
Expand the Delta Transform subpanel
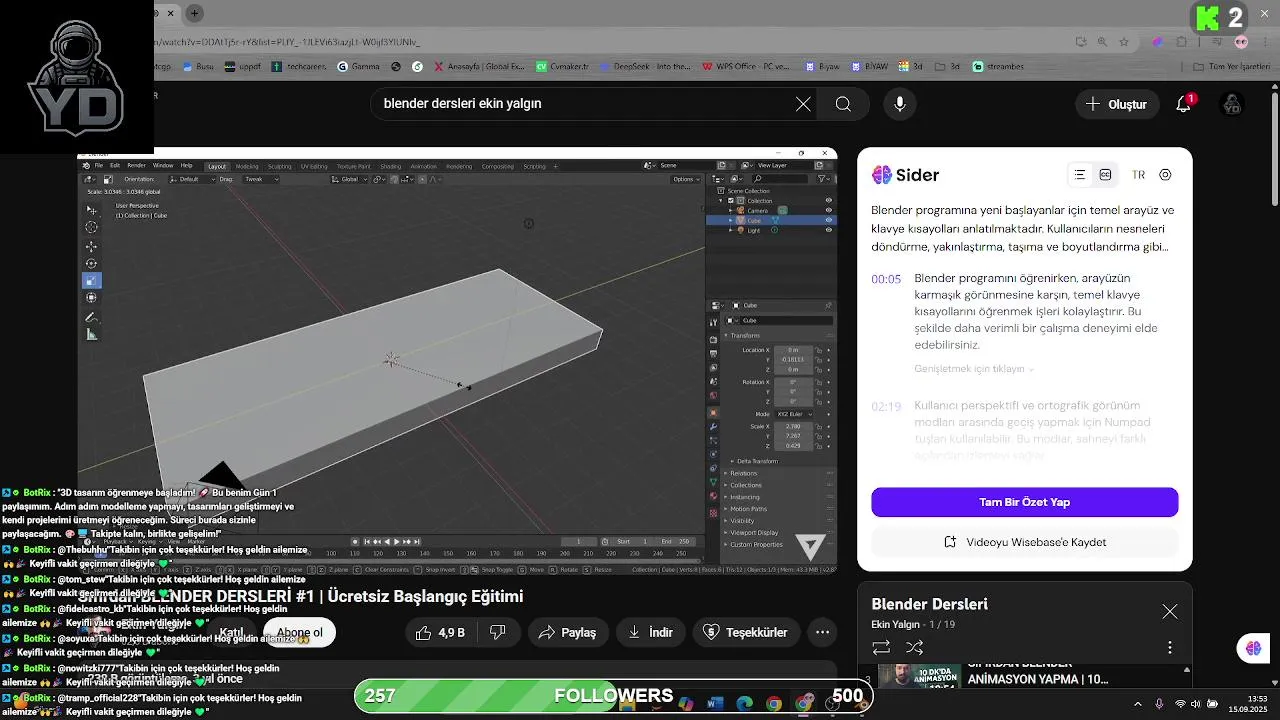tap(757, 461)
